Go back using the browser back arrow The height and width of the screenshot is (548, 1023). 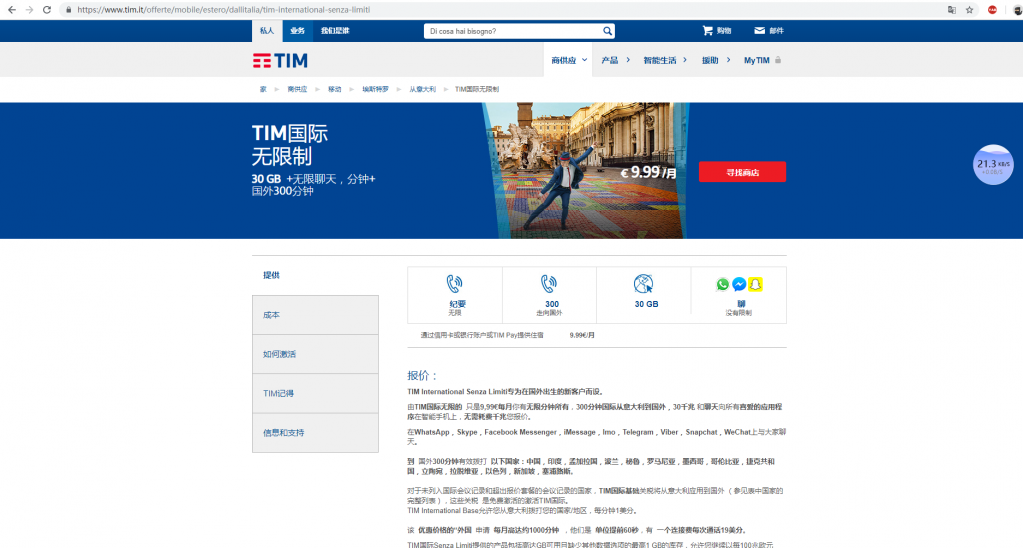[12, 10]
